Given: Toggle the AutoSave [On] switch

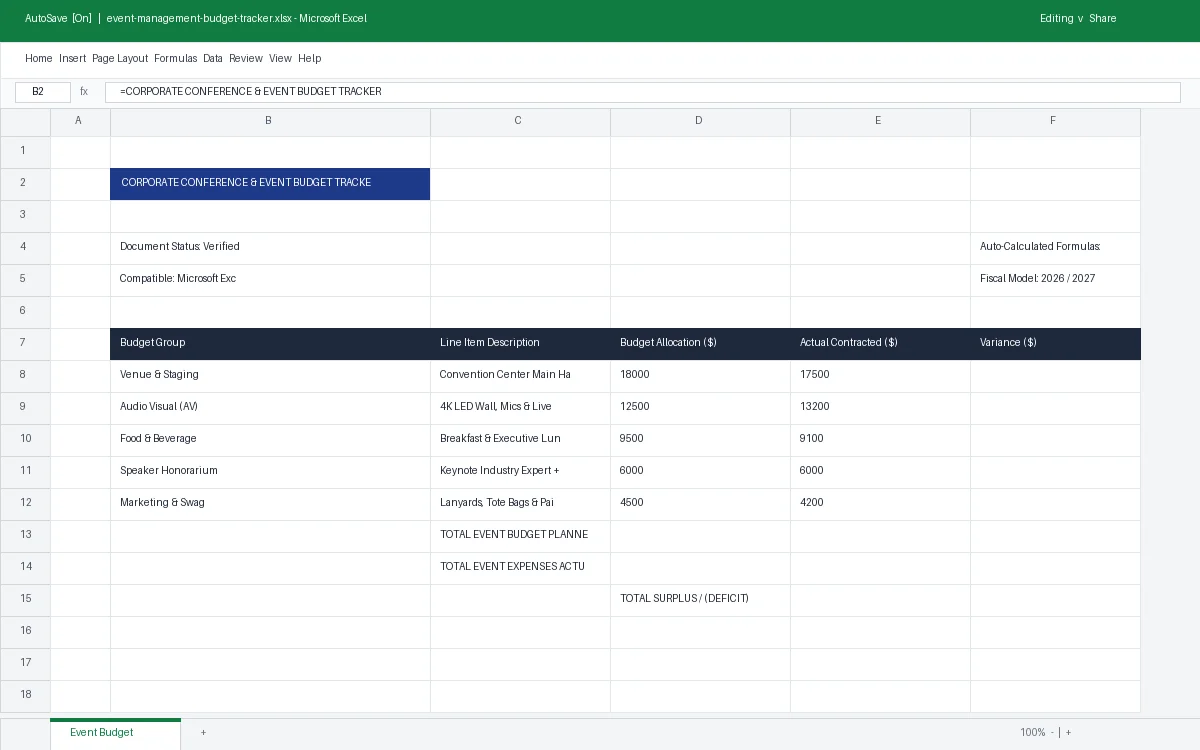Looking at the screenshot, I should pos(58,19).
